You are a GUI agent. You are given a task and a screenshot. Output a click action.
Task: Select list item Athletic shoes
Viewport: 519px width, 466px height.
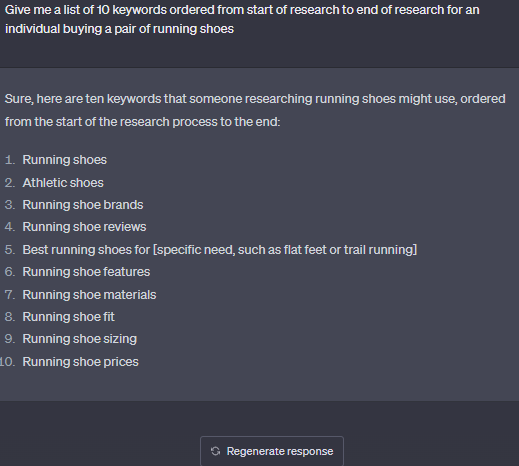pyautogui.click(x=63, y=183)
